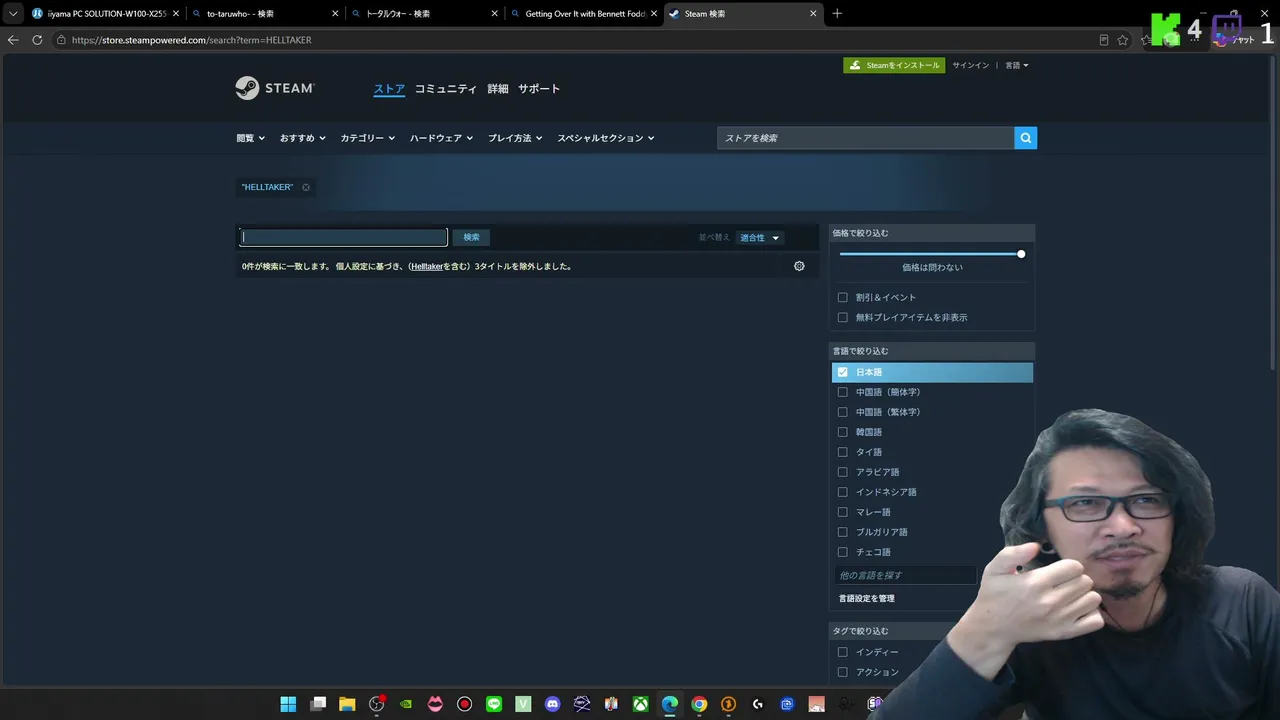
Task: Enable the 割引＆イベント checkbox
Action: [842, 297]
